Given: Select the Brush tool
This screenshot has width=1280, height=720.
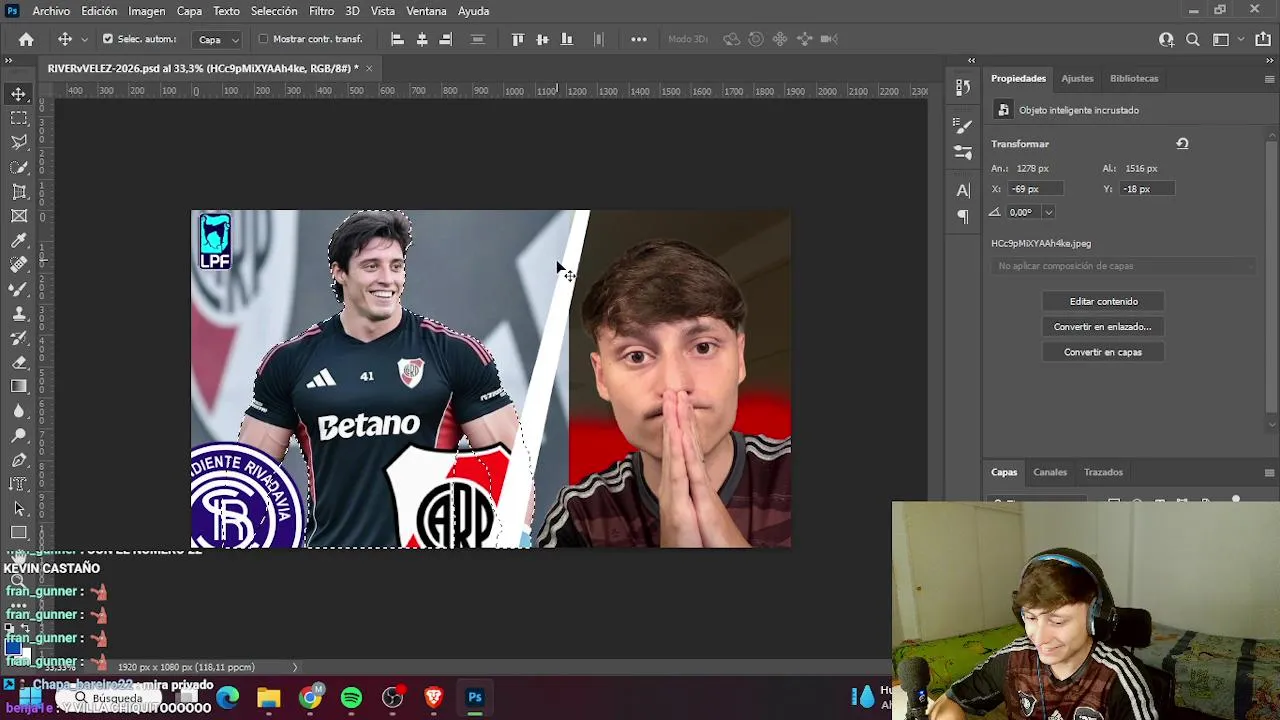Looking at the screenshot, I should [19, 289].
